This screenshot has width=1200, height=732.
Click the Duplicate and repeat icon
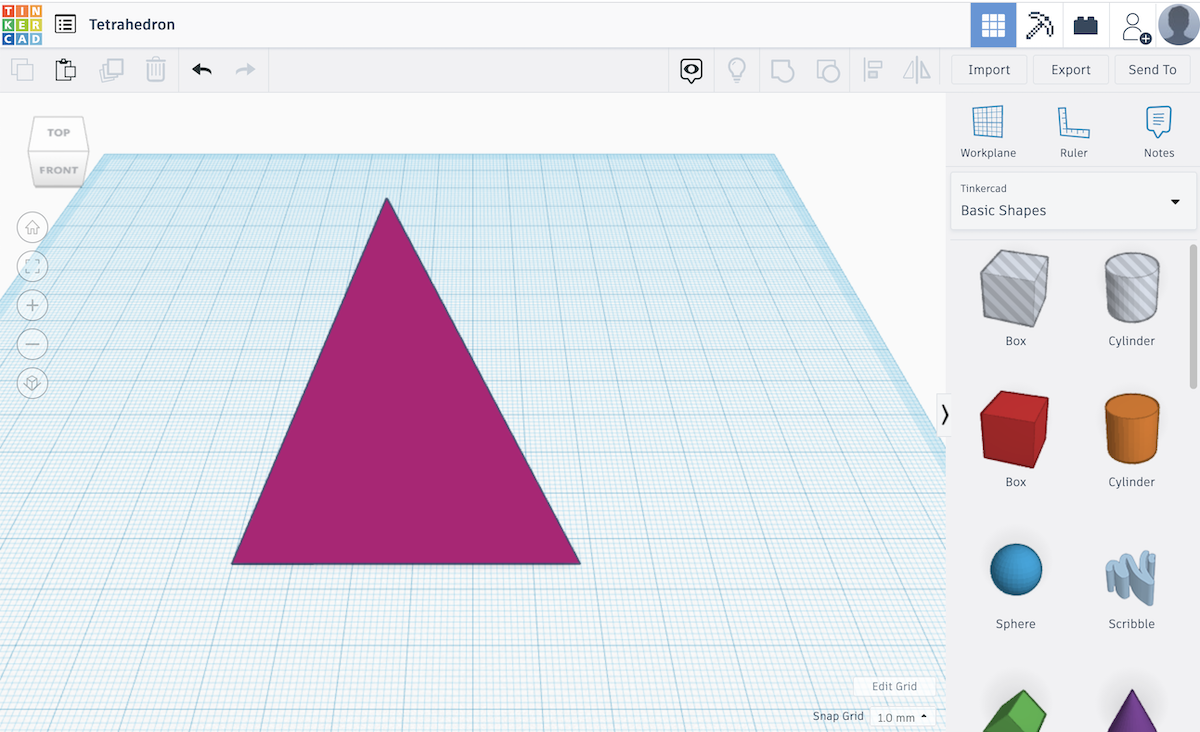111,70
